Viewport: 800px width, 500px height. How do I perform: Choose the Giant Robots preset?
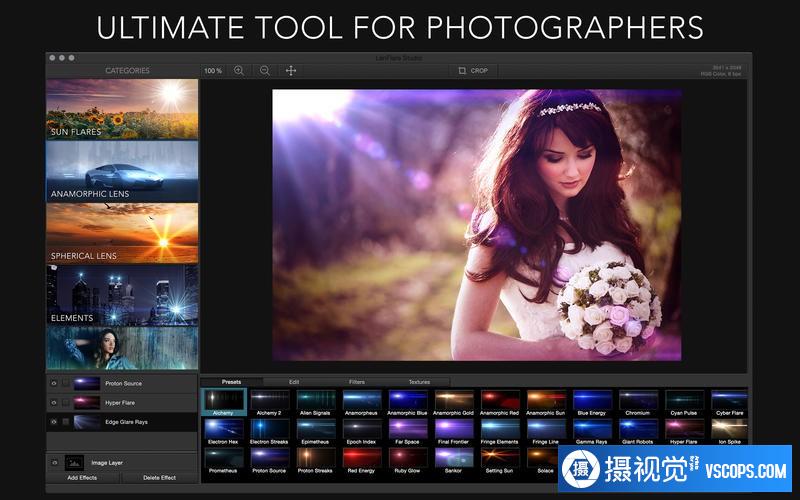tap(638, 432)
